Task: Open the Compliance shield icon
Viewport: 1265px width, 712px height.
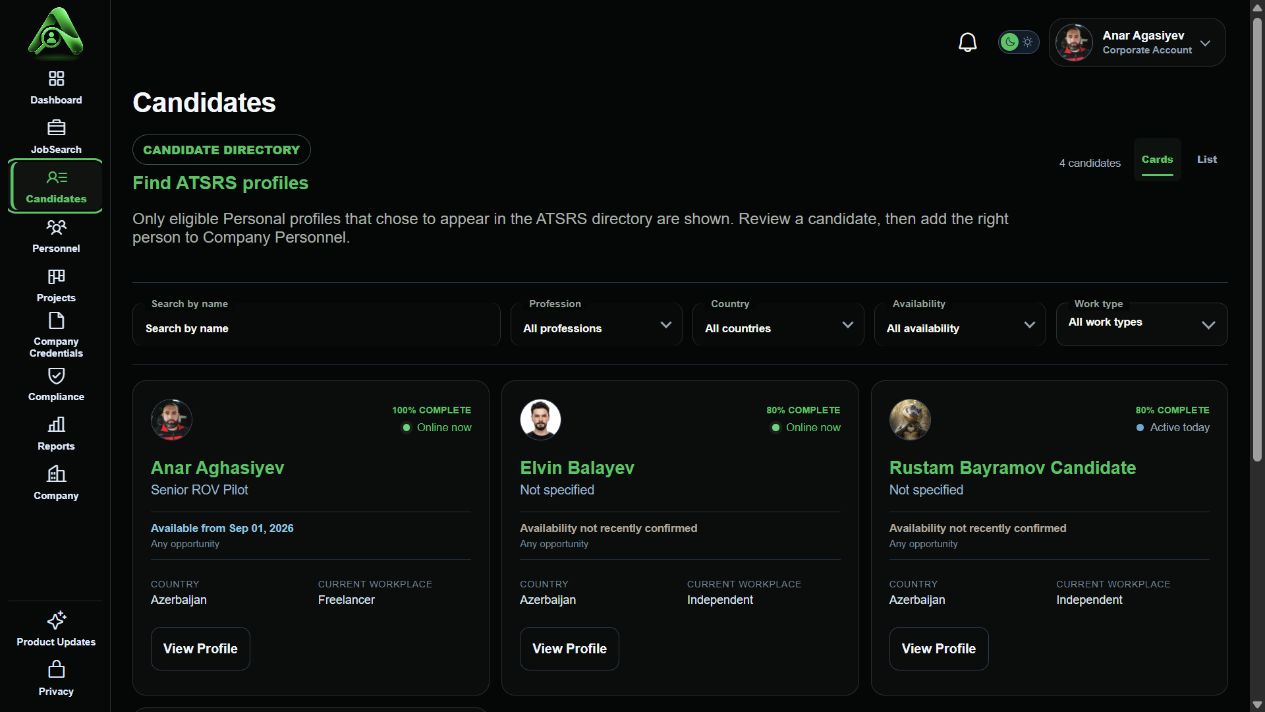Action: pyautogui.click(x=56, y=376)
